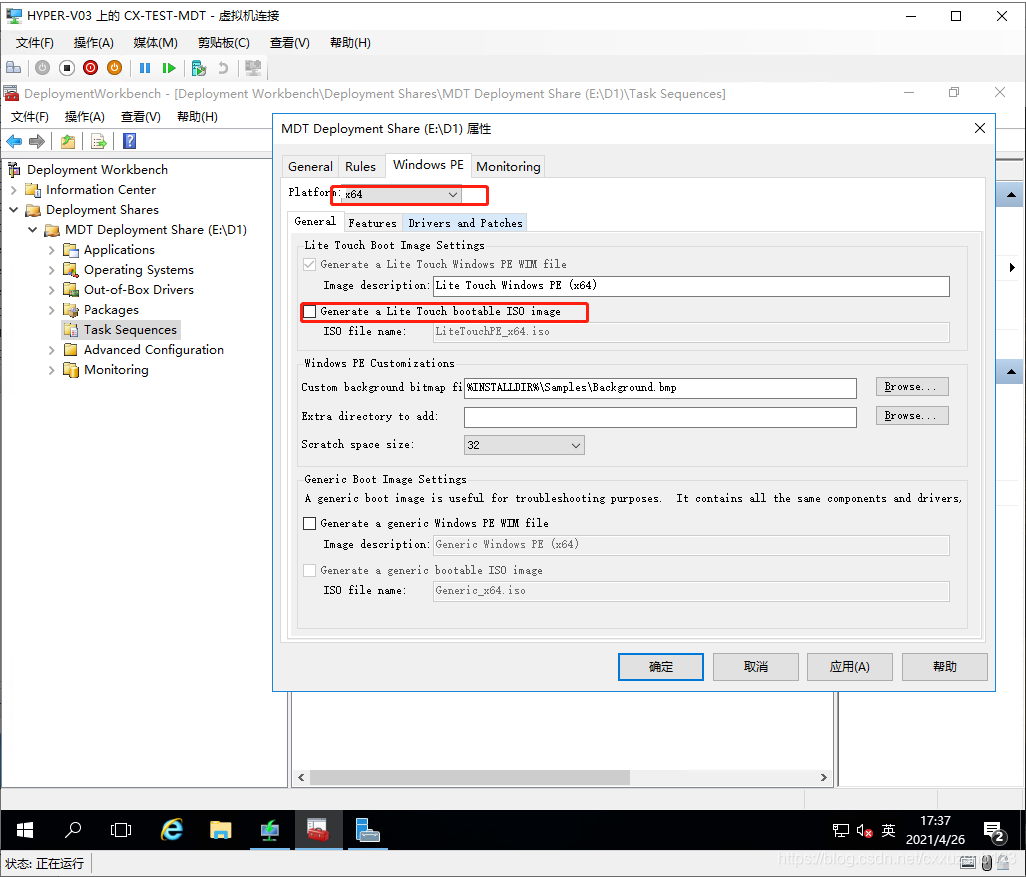Click the horizontal scrollbar thumb
1026x877 pixels.
(470, 778)
